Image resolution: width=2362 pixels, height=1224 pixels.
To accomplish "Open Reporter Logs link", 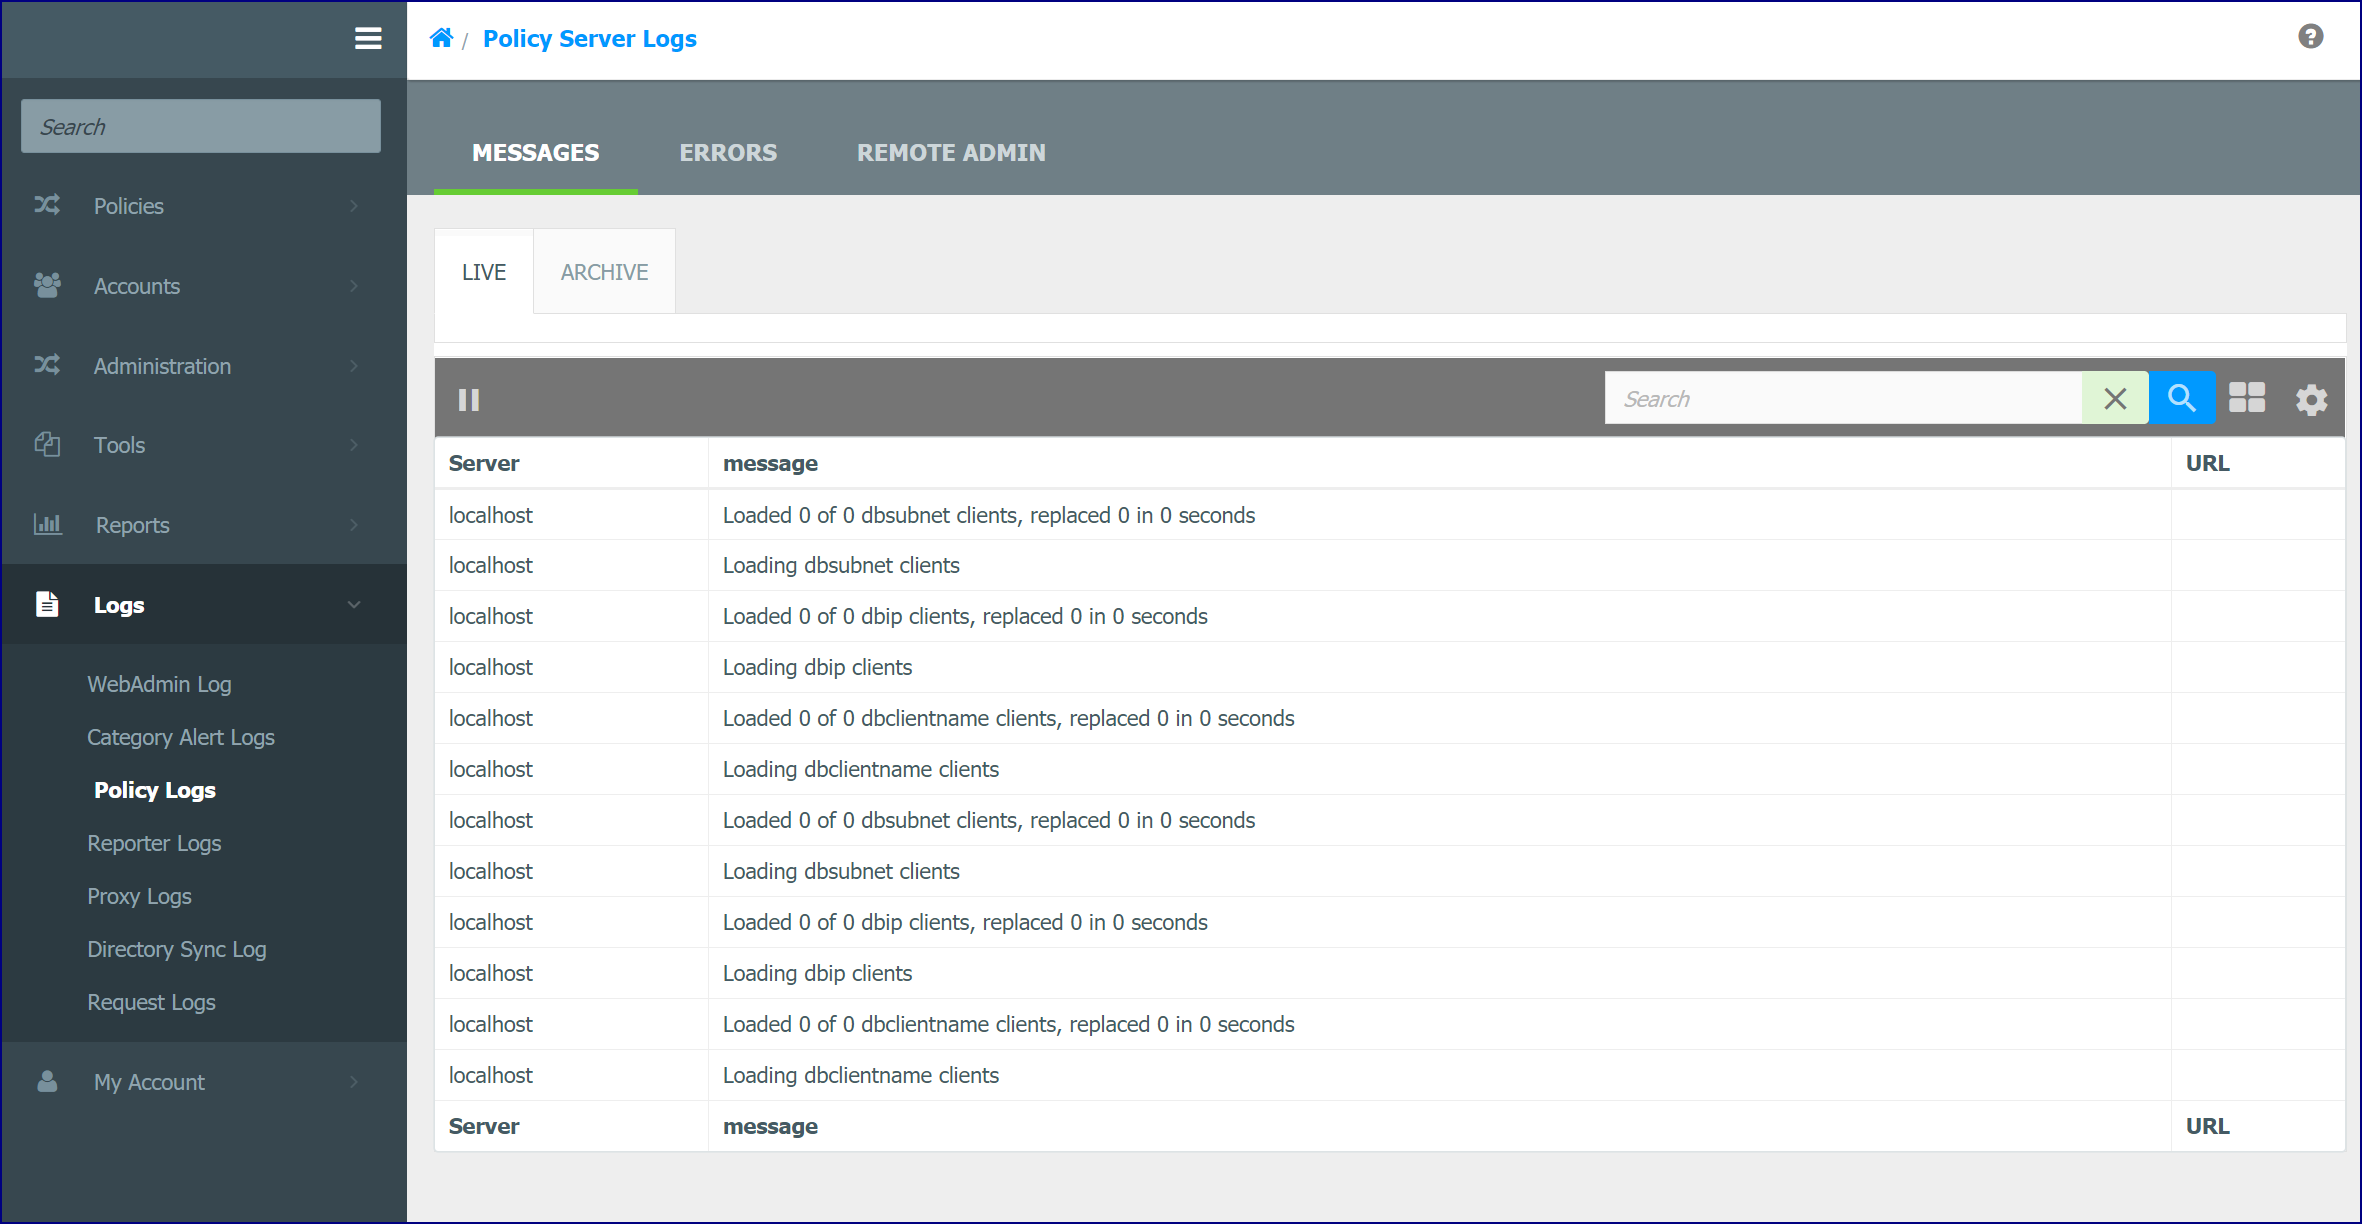I will pyautogui.click(x=154, y=843).
